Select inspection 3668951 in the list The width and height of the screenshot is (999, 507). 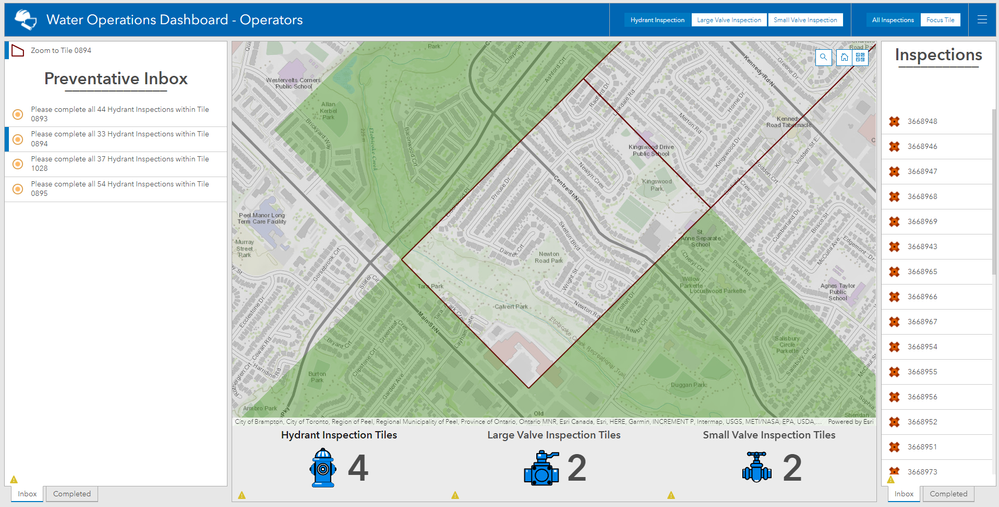click(937, 447)
